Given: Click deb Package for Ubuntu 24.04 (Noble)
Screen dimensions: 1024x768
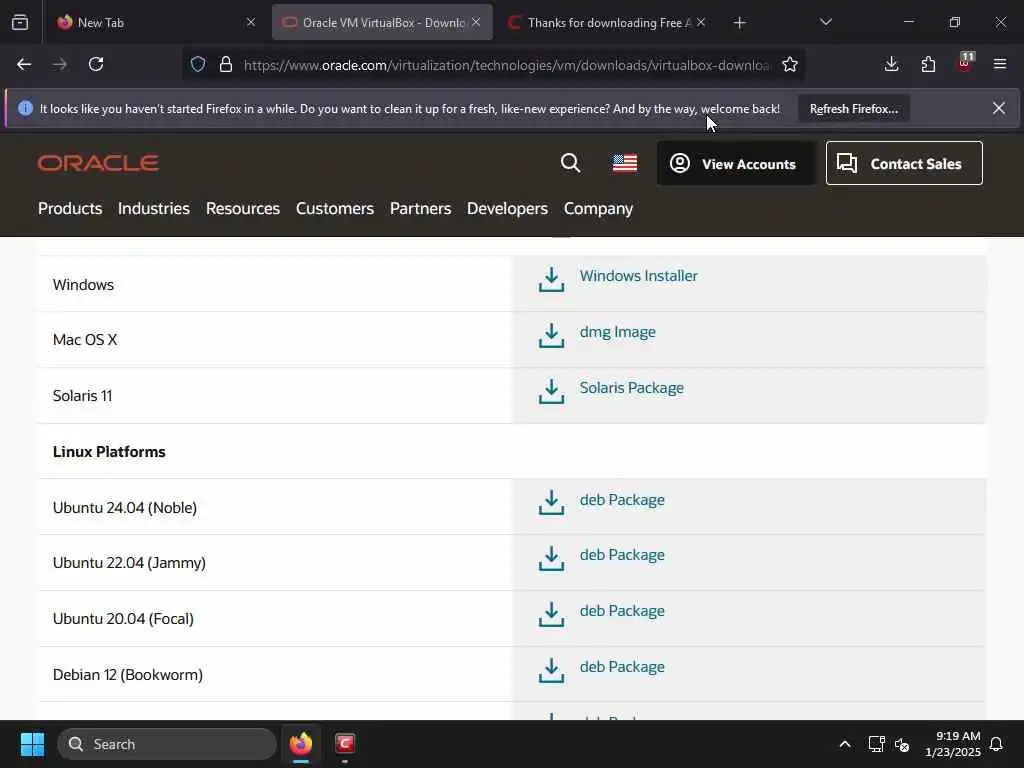Looking at the screenshot, I should (622, 500).
